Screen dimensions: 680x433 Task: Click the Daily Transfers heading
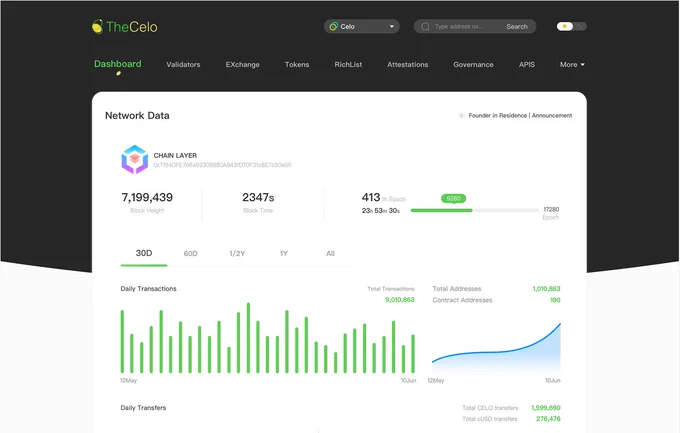[x=143, y=408]
